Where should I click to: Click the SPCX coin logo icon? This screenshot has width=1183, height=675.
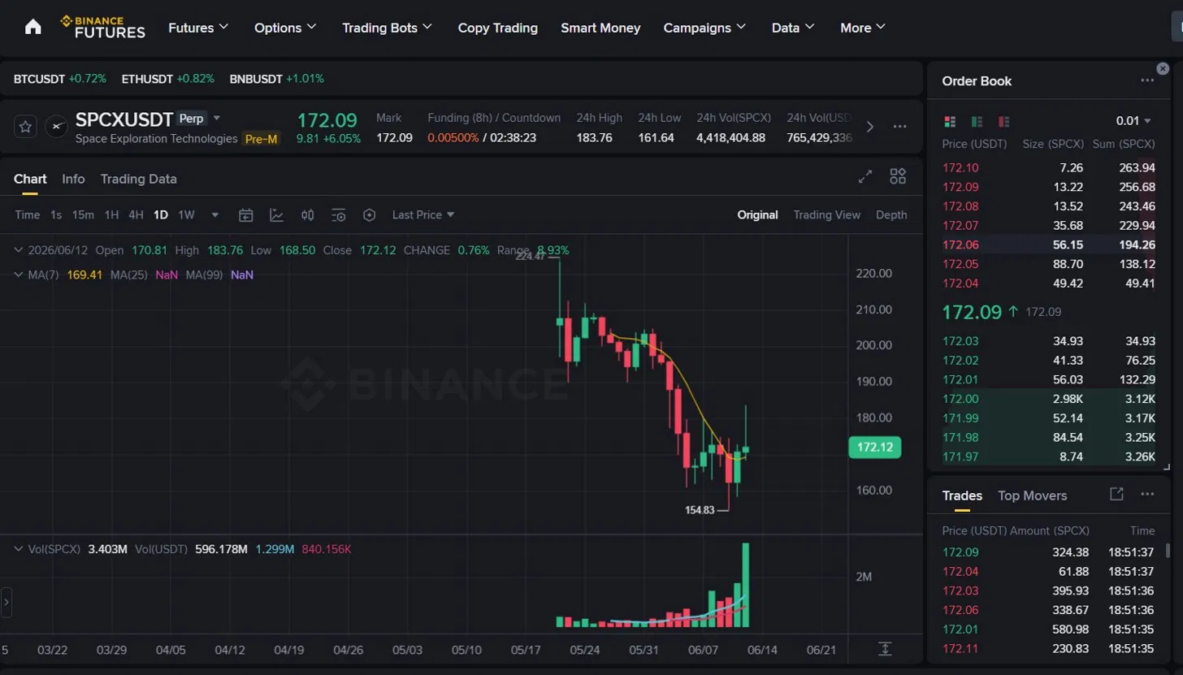[x=56, y=127]
